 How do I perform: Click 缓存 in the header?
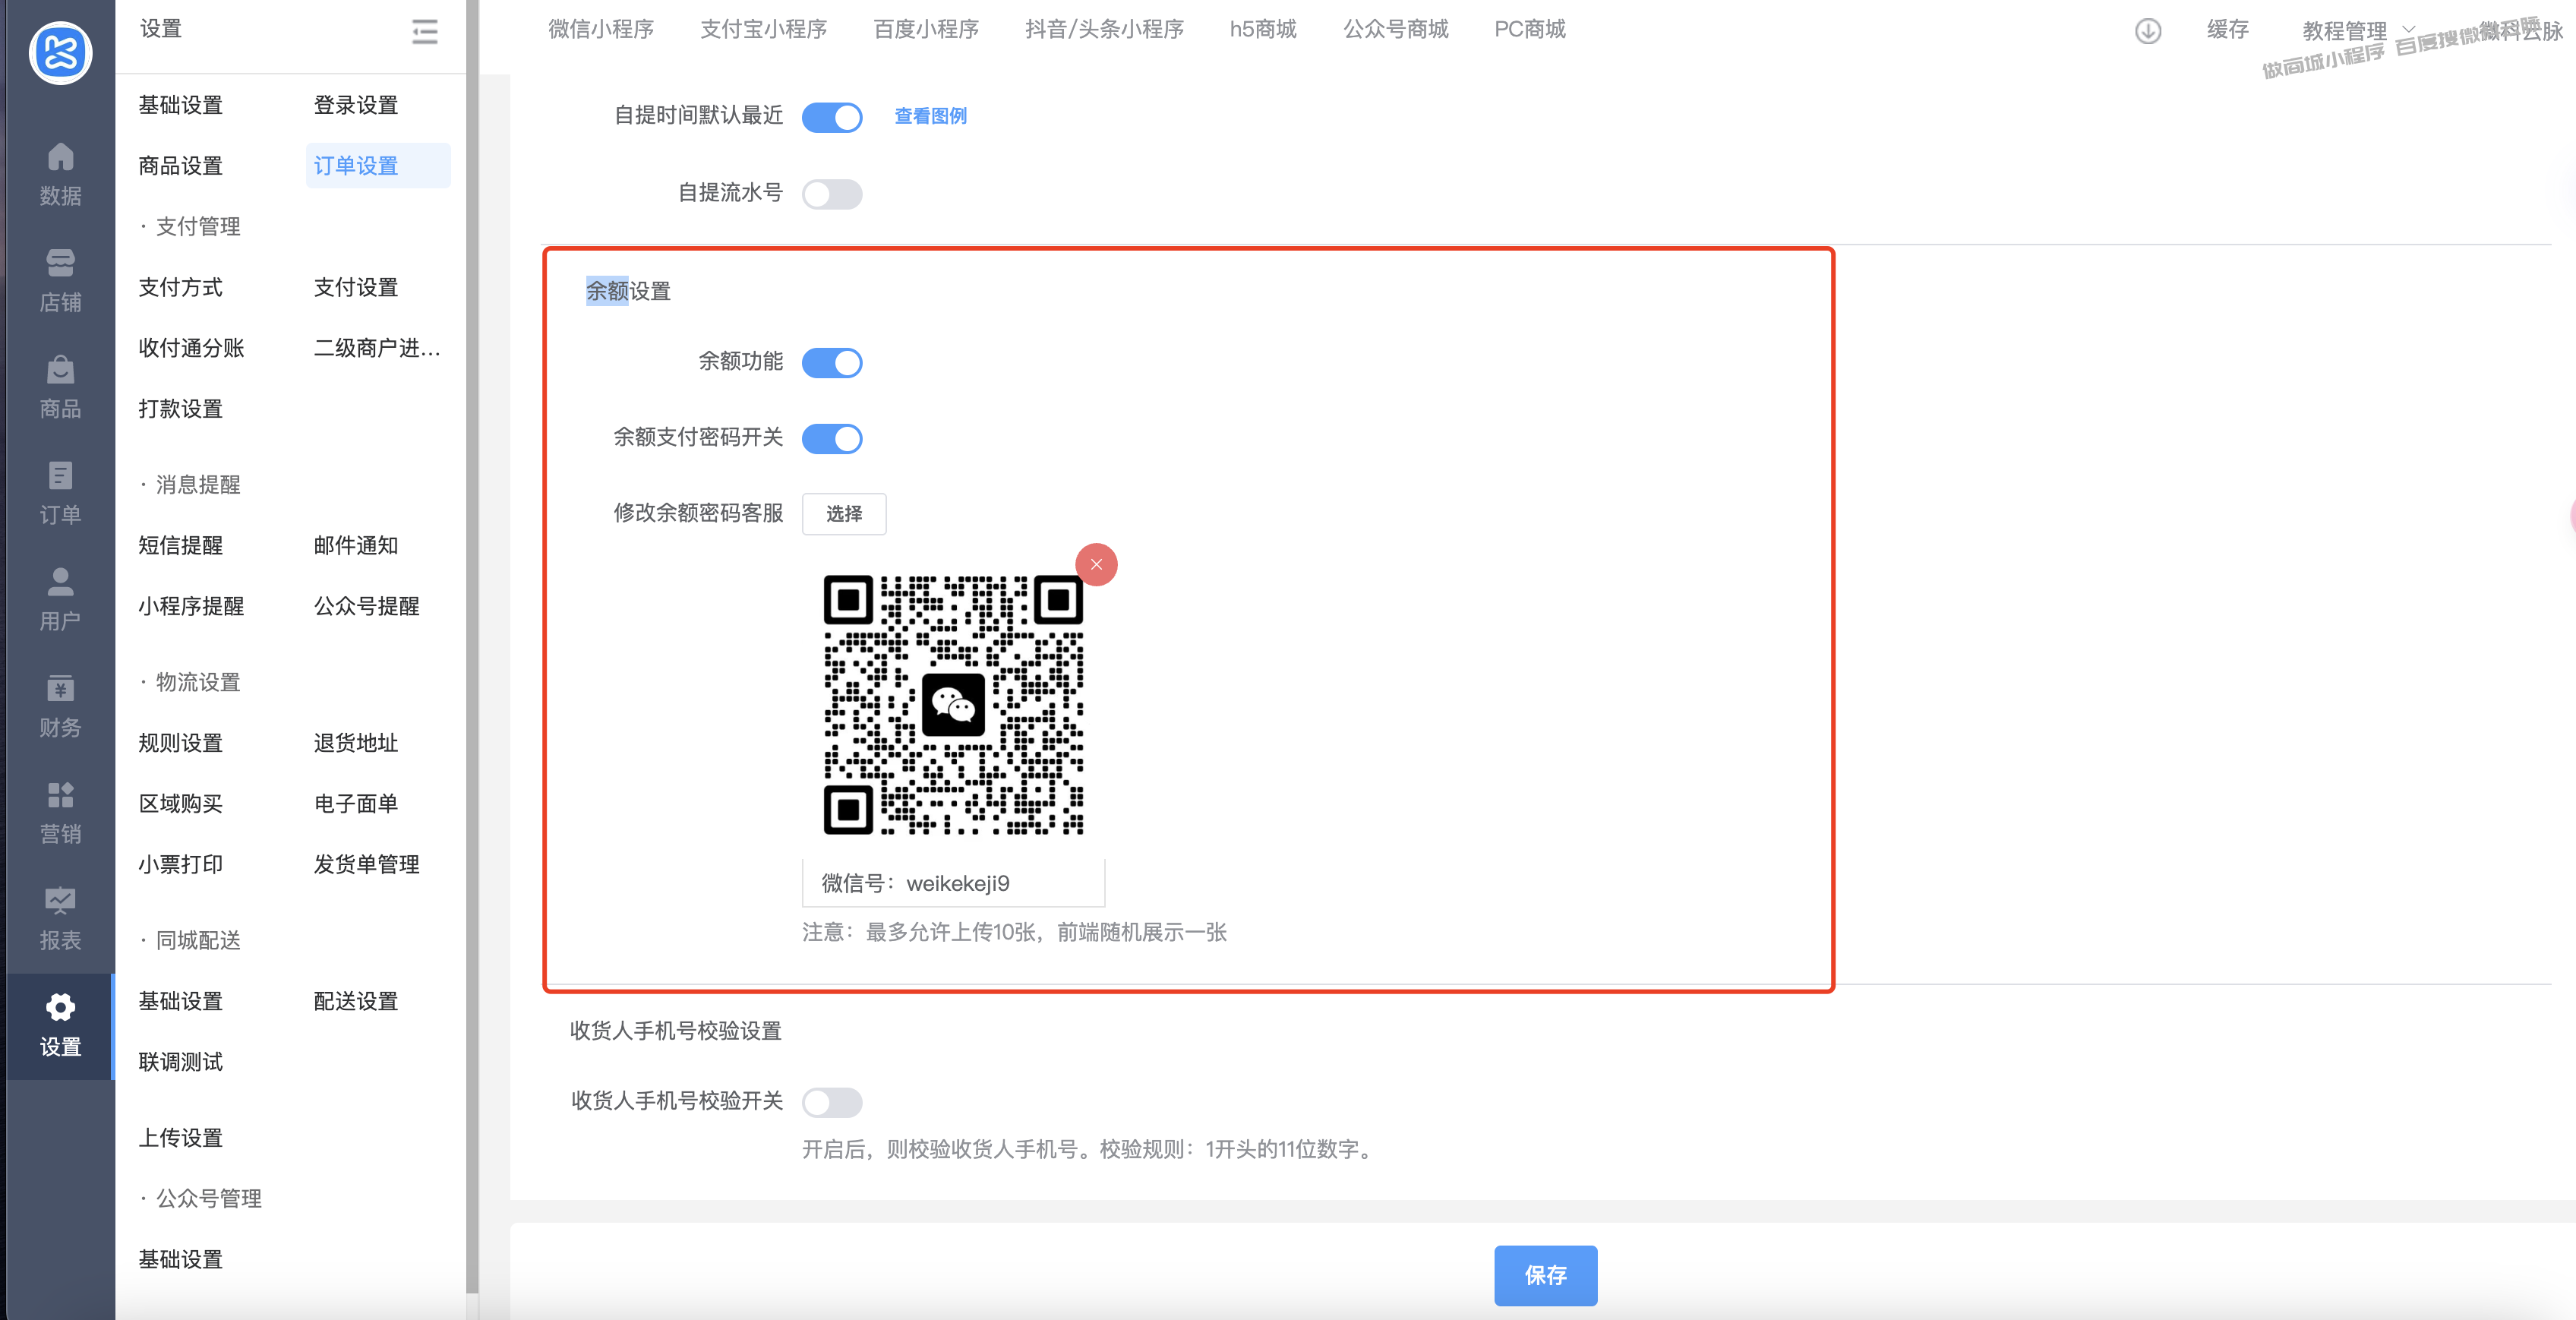click(2227, 30)
